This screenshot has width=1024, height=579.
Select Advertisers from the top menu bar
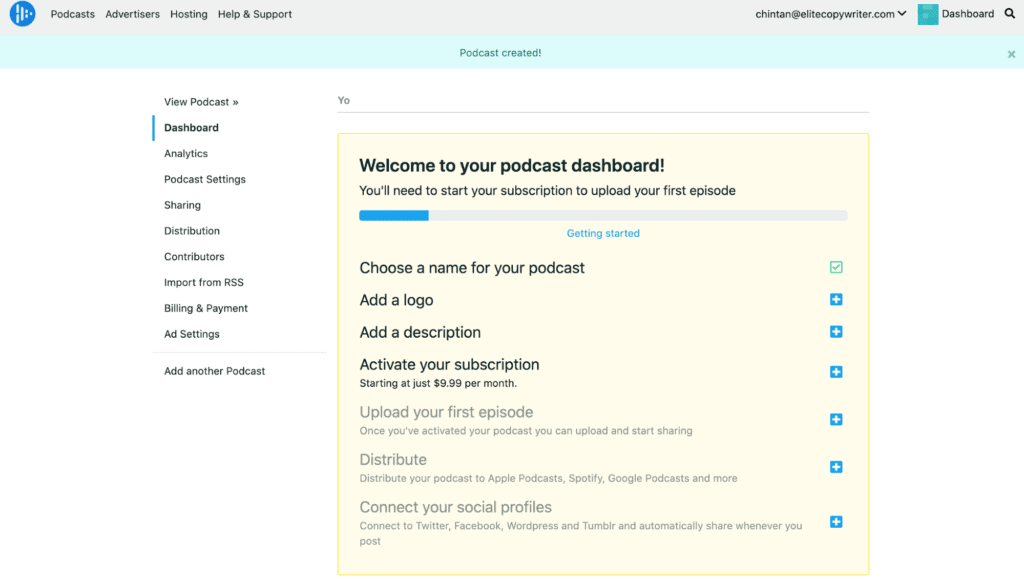coord(132,14)
